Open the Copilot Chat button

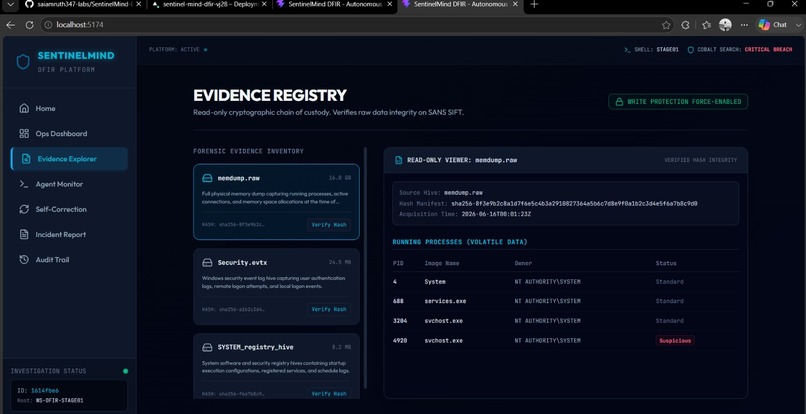point(773,25)
